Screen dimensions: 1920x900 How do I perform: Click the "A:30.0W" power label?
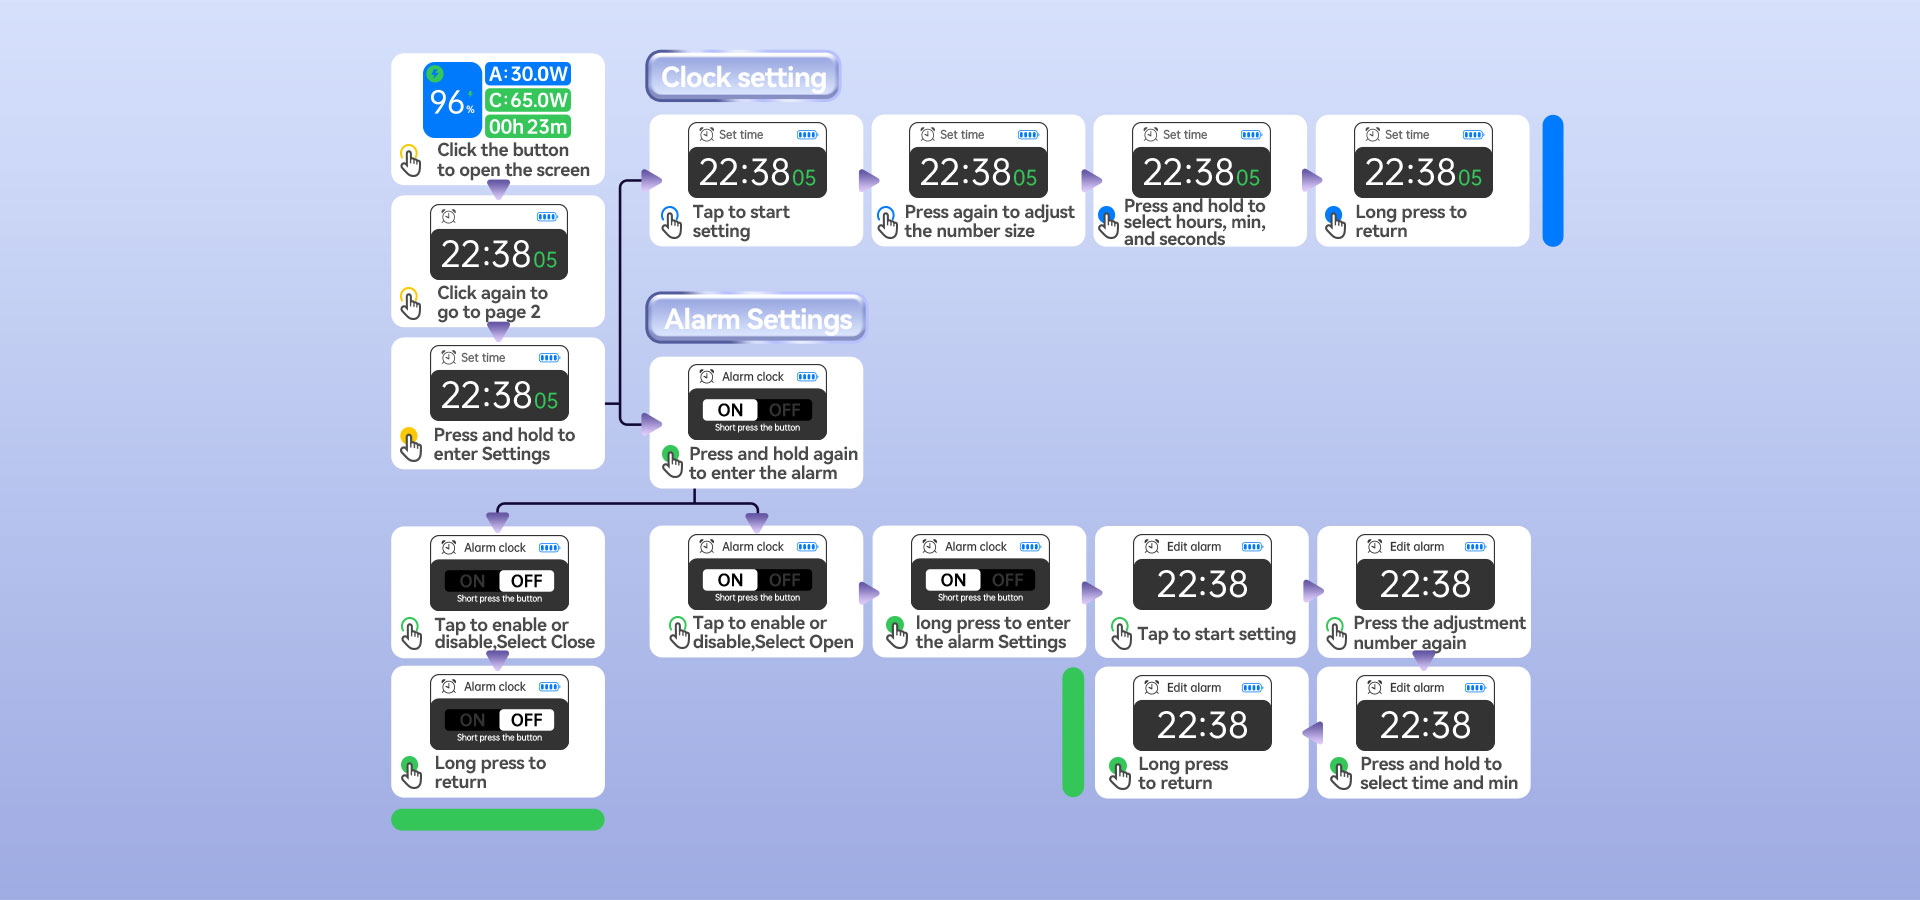528,74
